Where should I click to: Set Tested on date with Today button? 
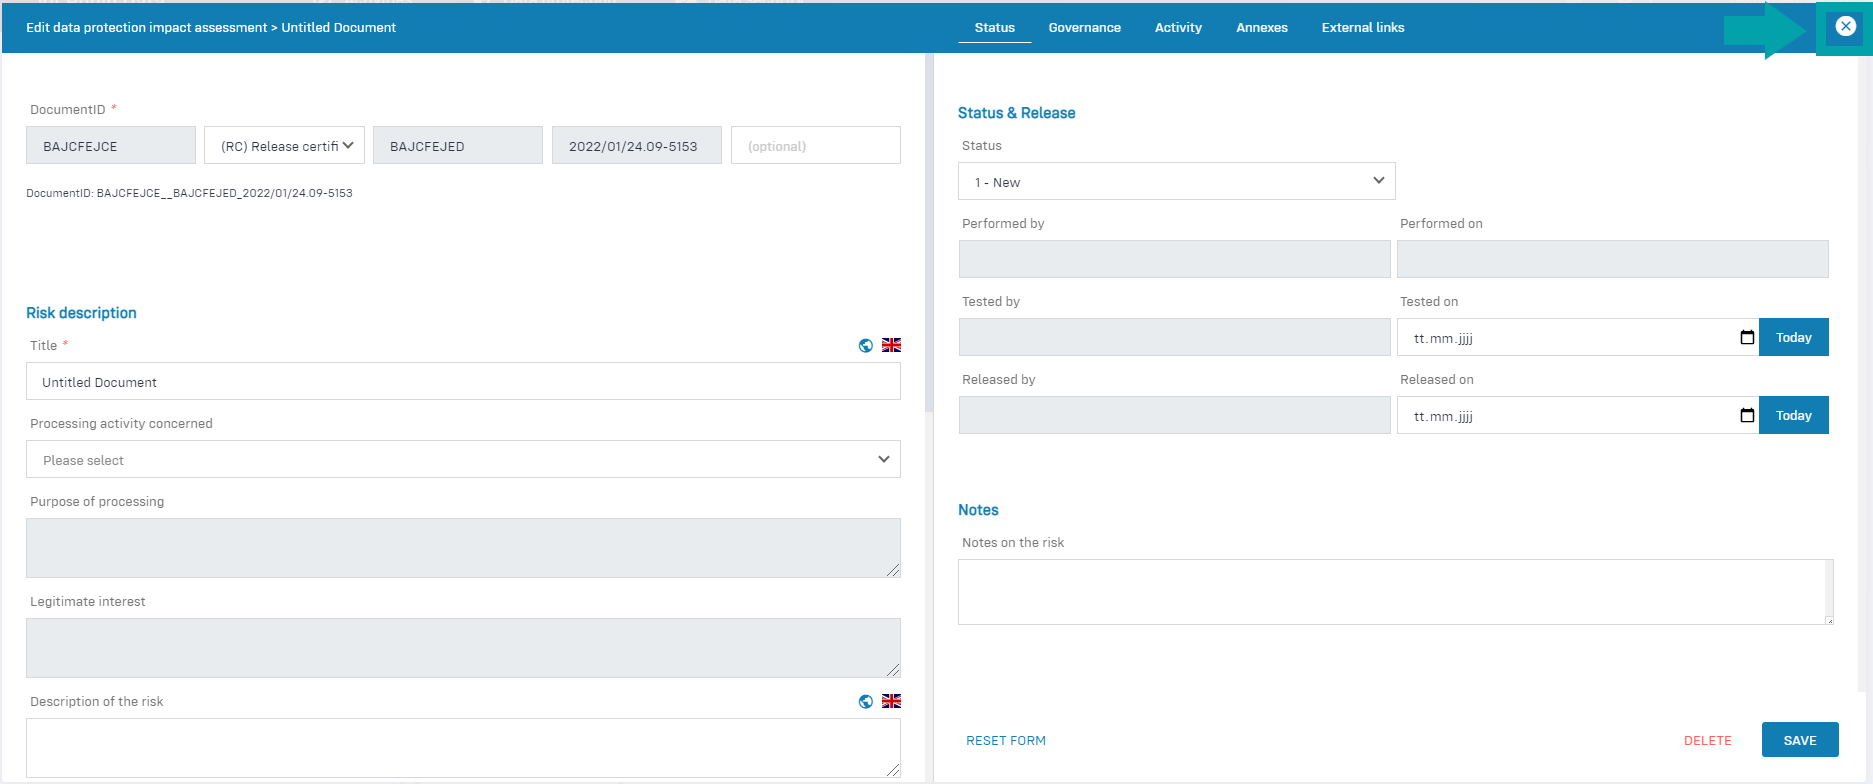tap(1793, 338)
